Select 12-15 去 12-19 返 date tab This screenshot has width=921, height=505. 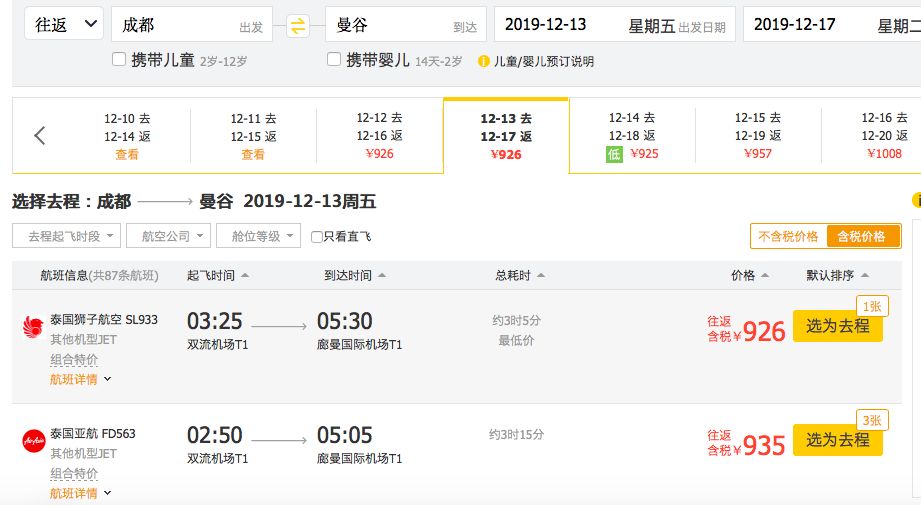(x=758, y=136)
